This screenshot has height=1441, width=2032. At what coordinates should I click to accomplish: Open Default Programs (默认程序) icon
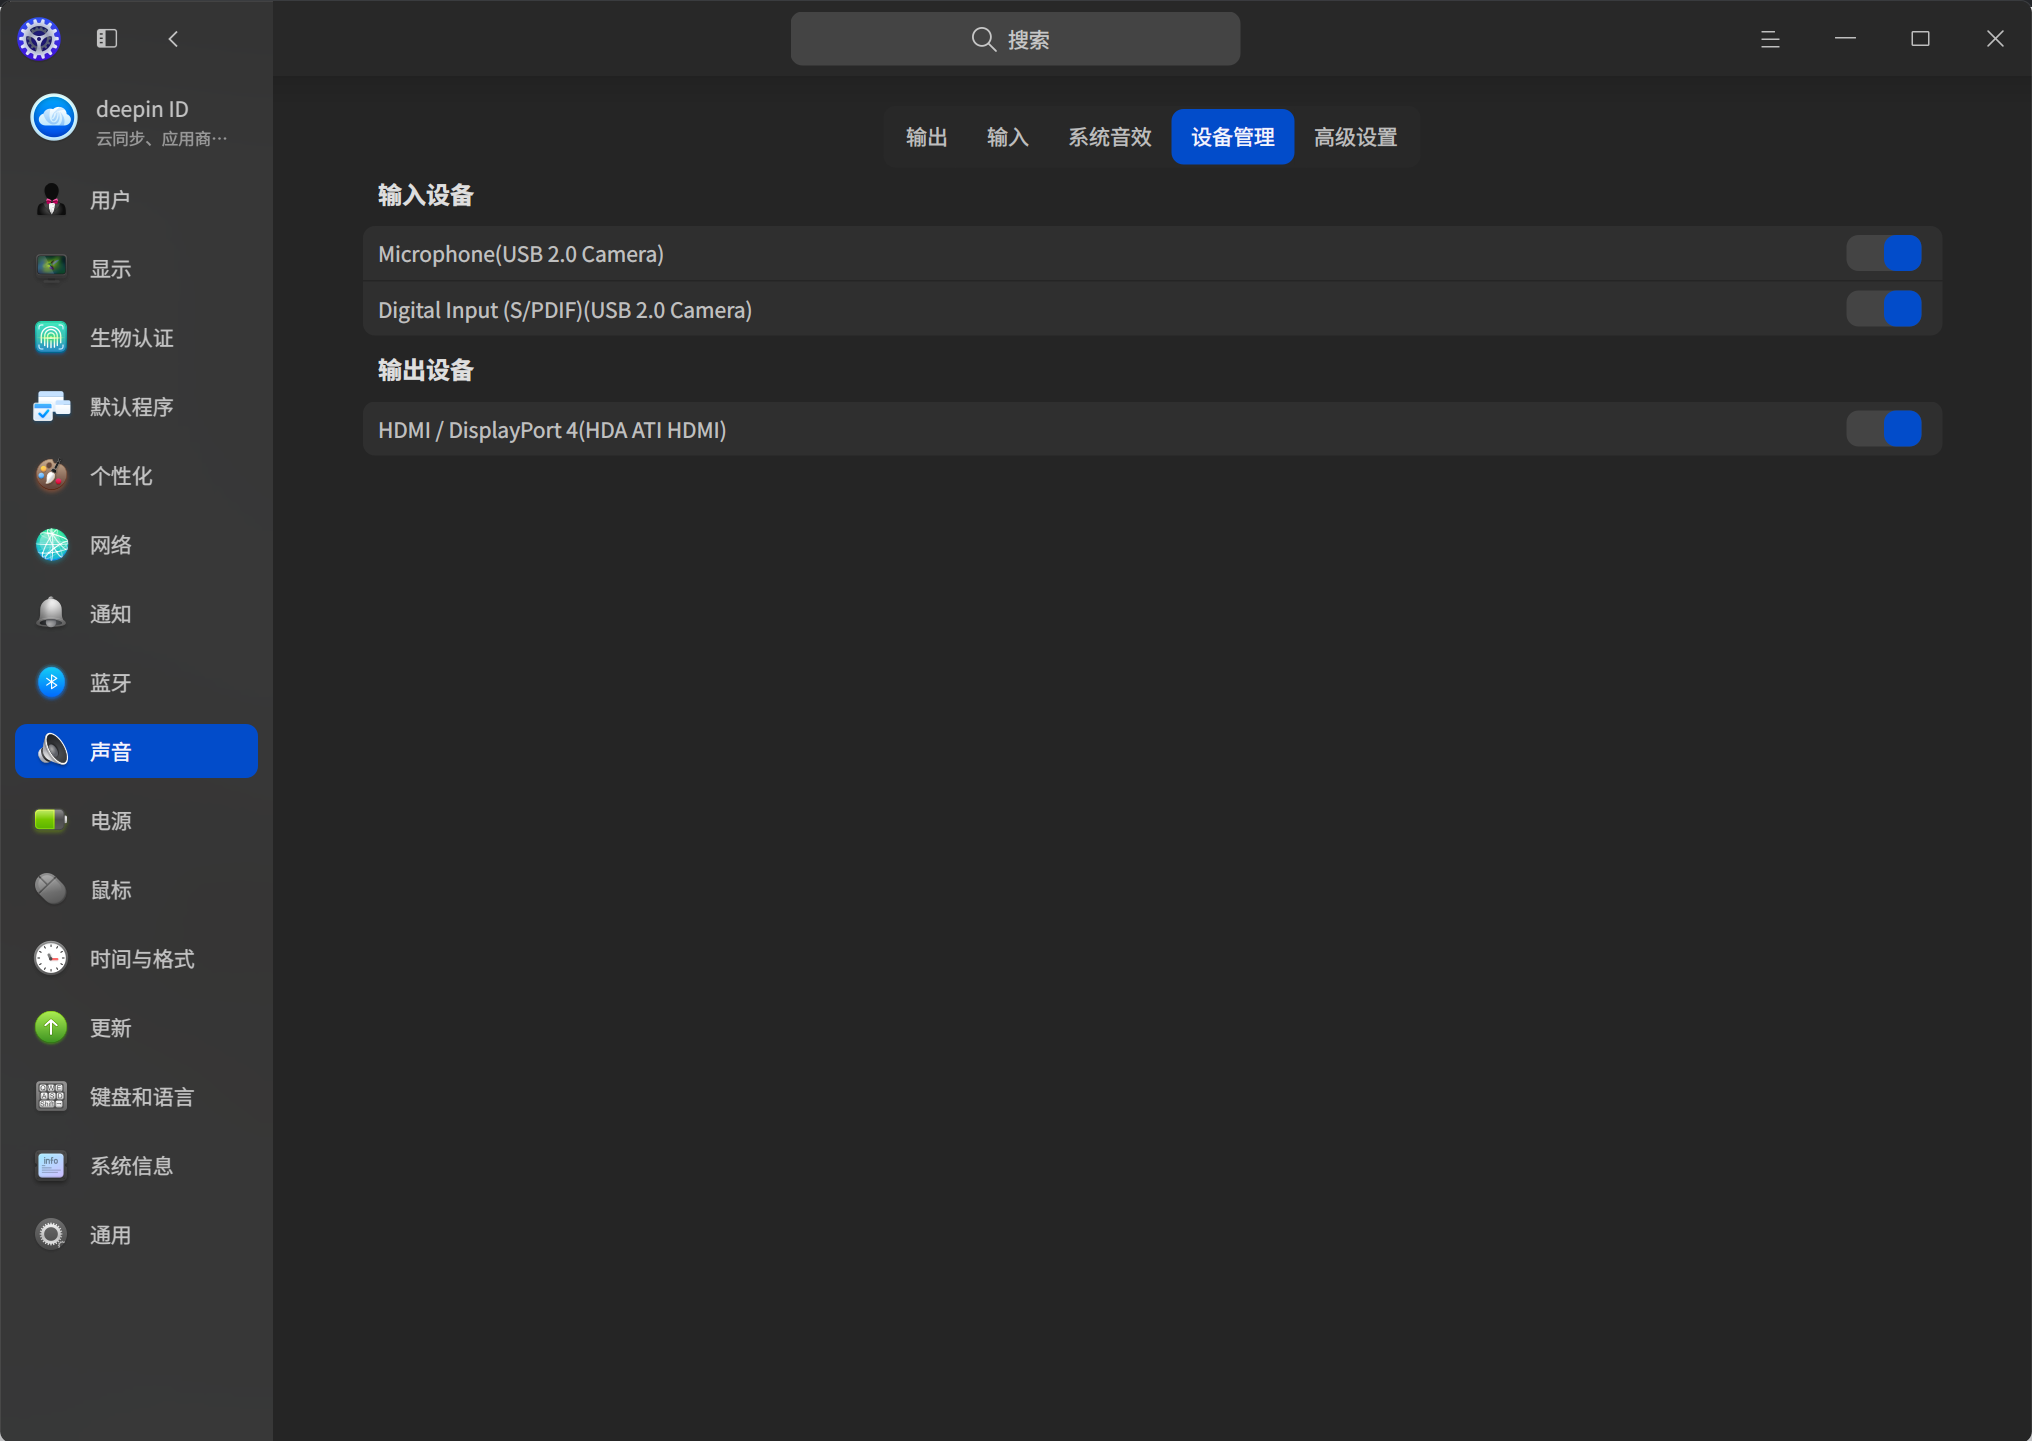coord(51,406)
